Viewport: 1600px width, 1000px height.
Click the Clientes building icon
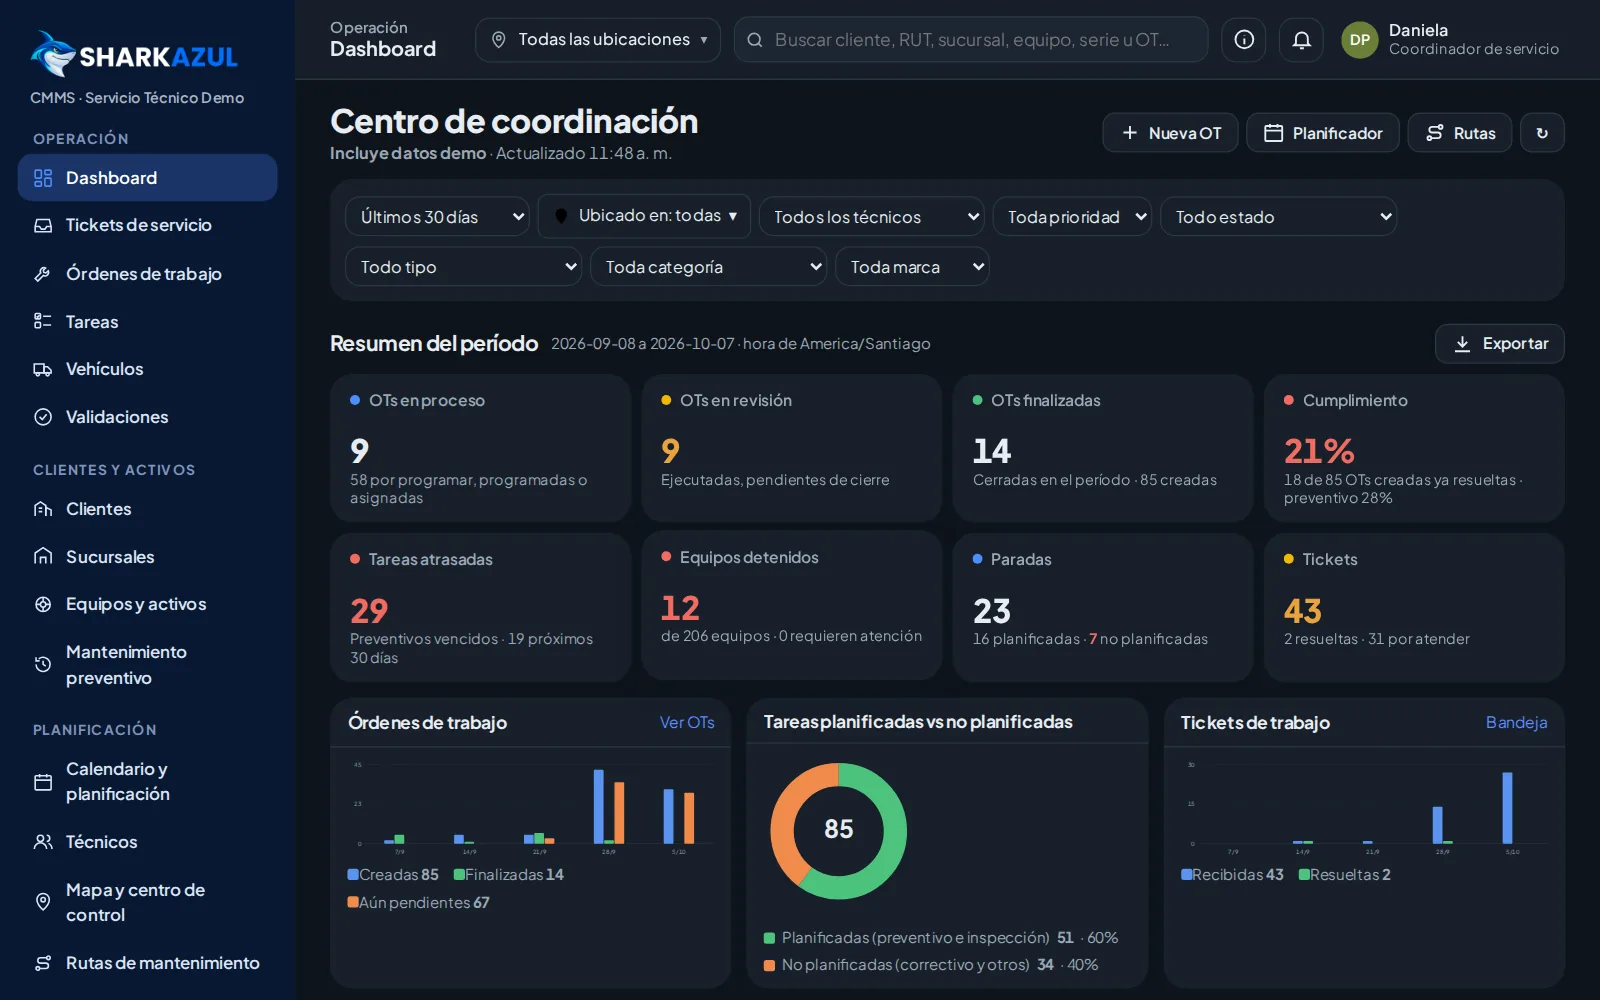[43, 509]
